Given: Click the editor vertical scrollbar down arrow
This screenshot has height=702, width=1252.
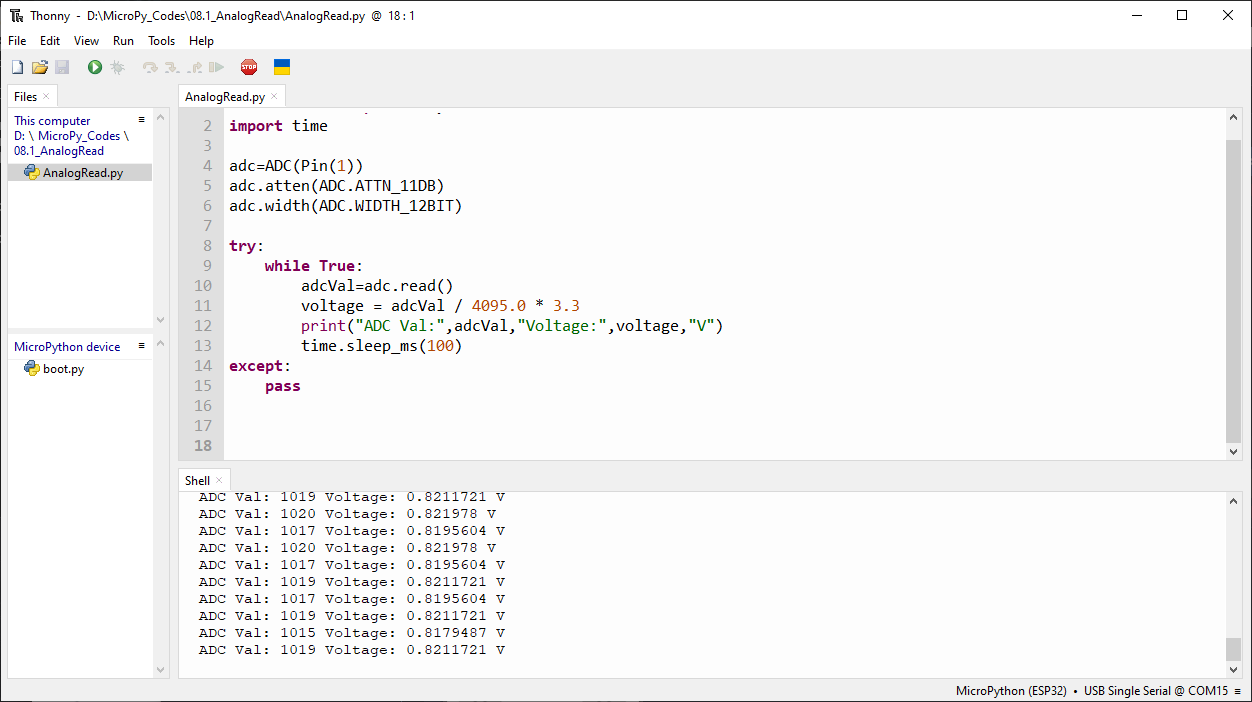Looking at the screenshot, I should (1233, 452).
